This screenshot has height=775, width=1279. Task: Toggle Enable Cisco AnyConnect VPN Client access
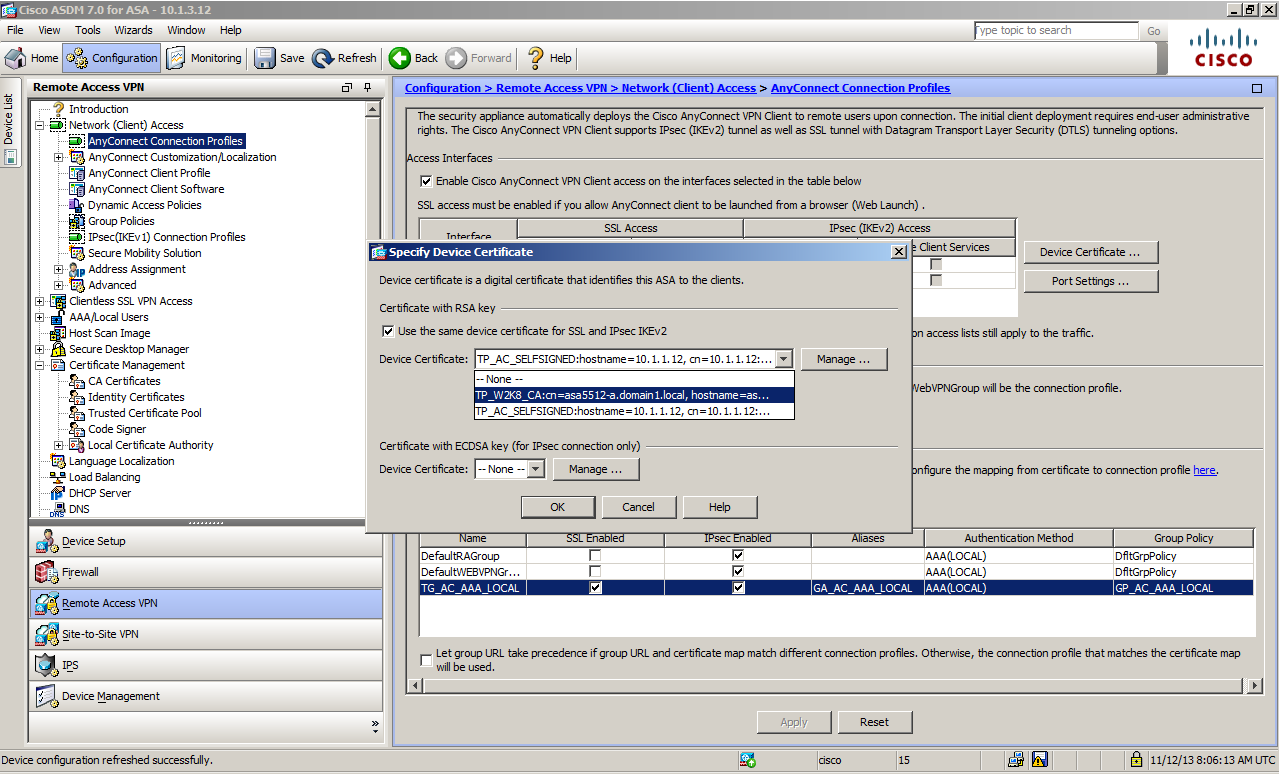[427, 181]
